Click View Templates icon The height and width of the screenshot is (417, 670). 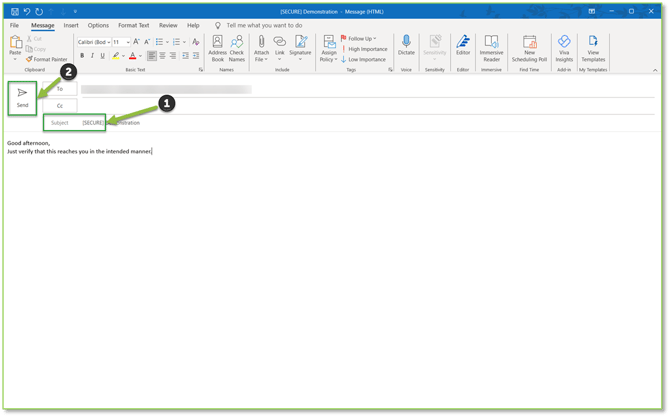tap(593, 48)
